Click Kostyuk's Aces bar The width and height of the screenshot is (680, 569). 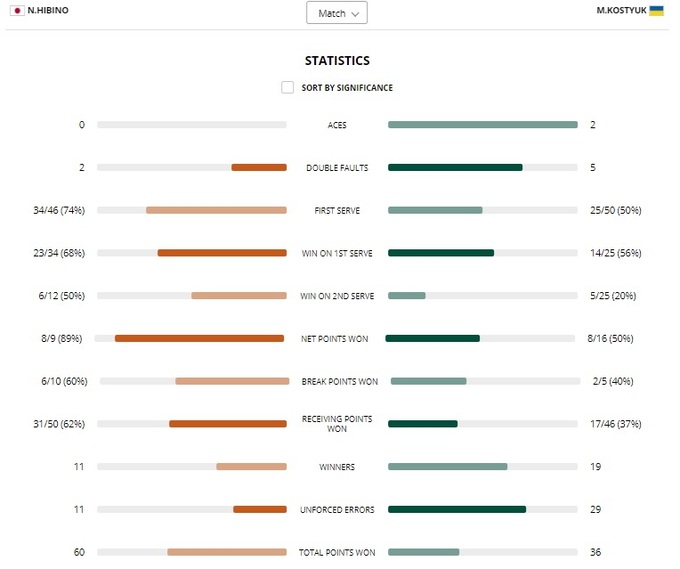[x=482, y=125]
